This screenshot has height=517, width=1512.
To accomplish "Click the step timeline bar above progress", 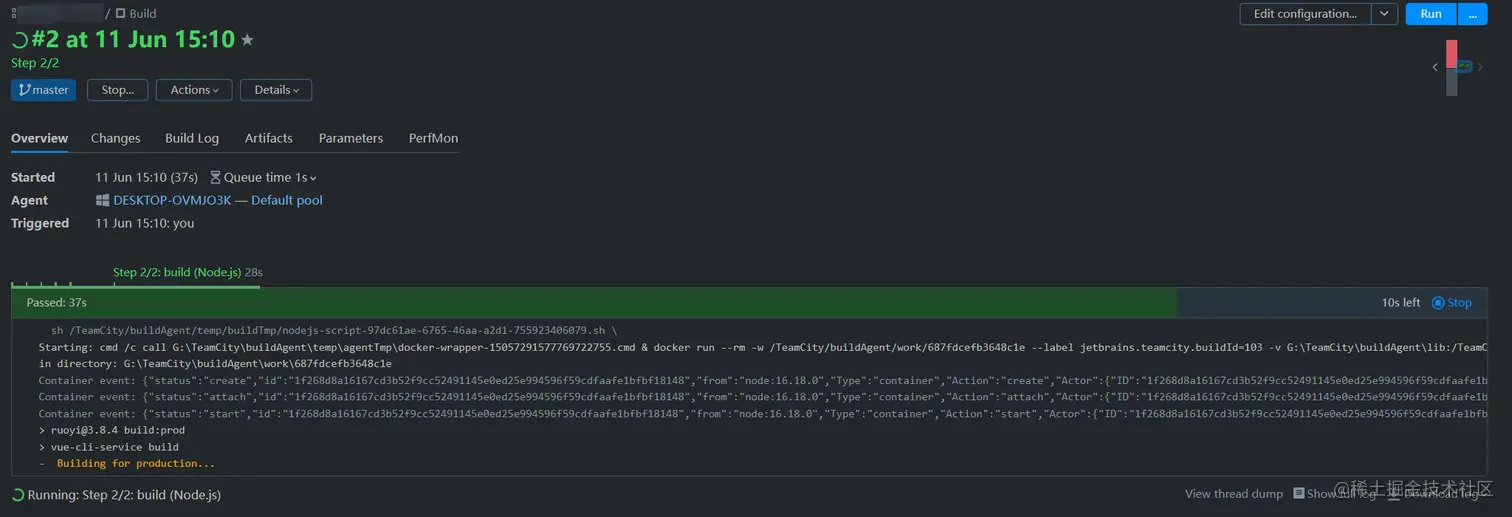I will [x=135, y=286].
